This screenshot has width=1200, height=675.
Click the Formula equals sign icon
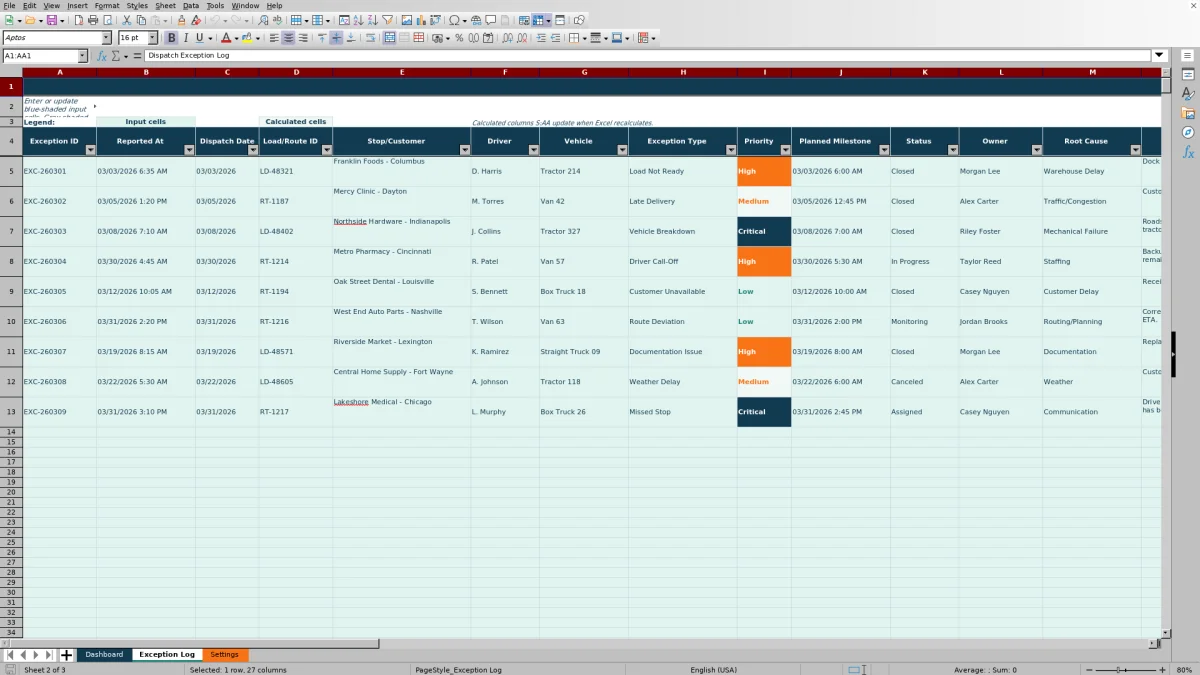[138, 56]
